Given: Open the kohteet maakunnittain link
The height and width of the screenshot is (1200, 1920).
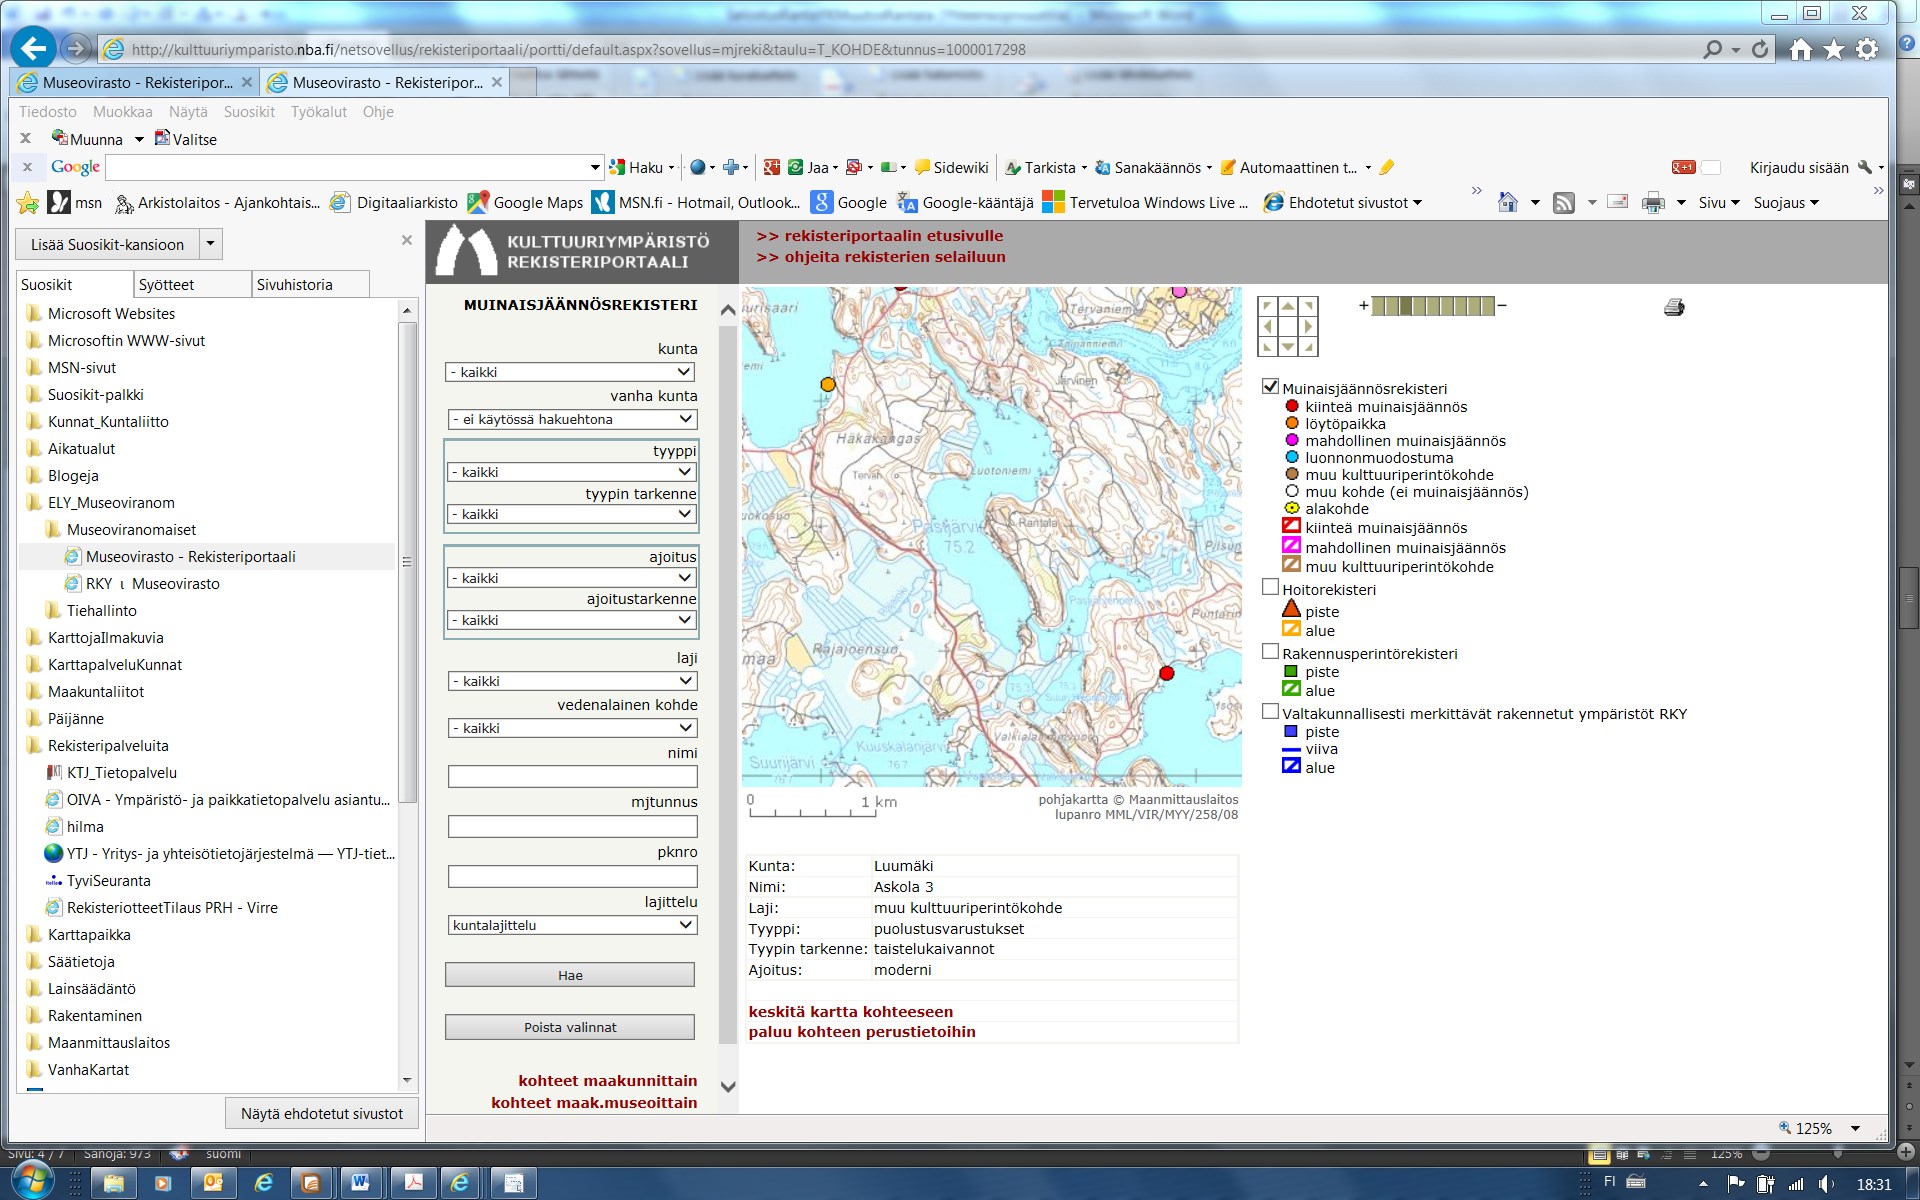Looking at the screenshot, I should 608,1081.
